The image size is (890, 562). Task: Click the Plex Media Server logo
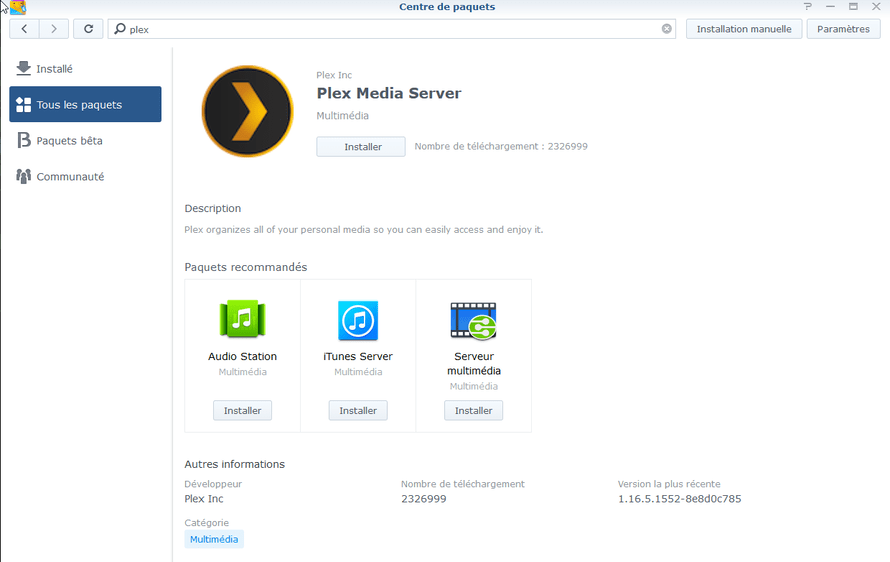tap(247, 111)
